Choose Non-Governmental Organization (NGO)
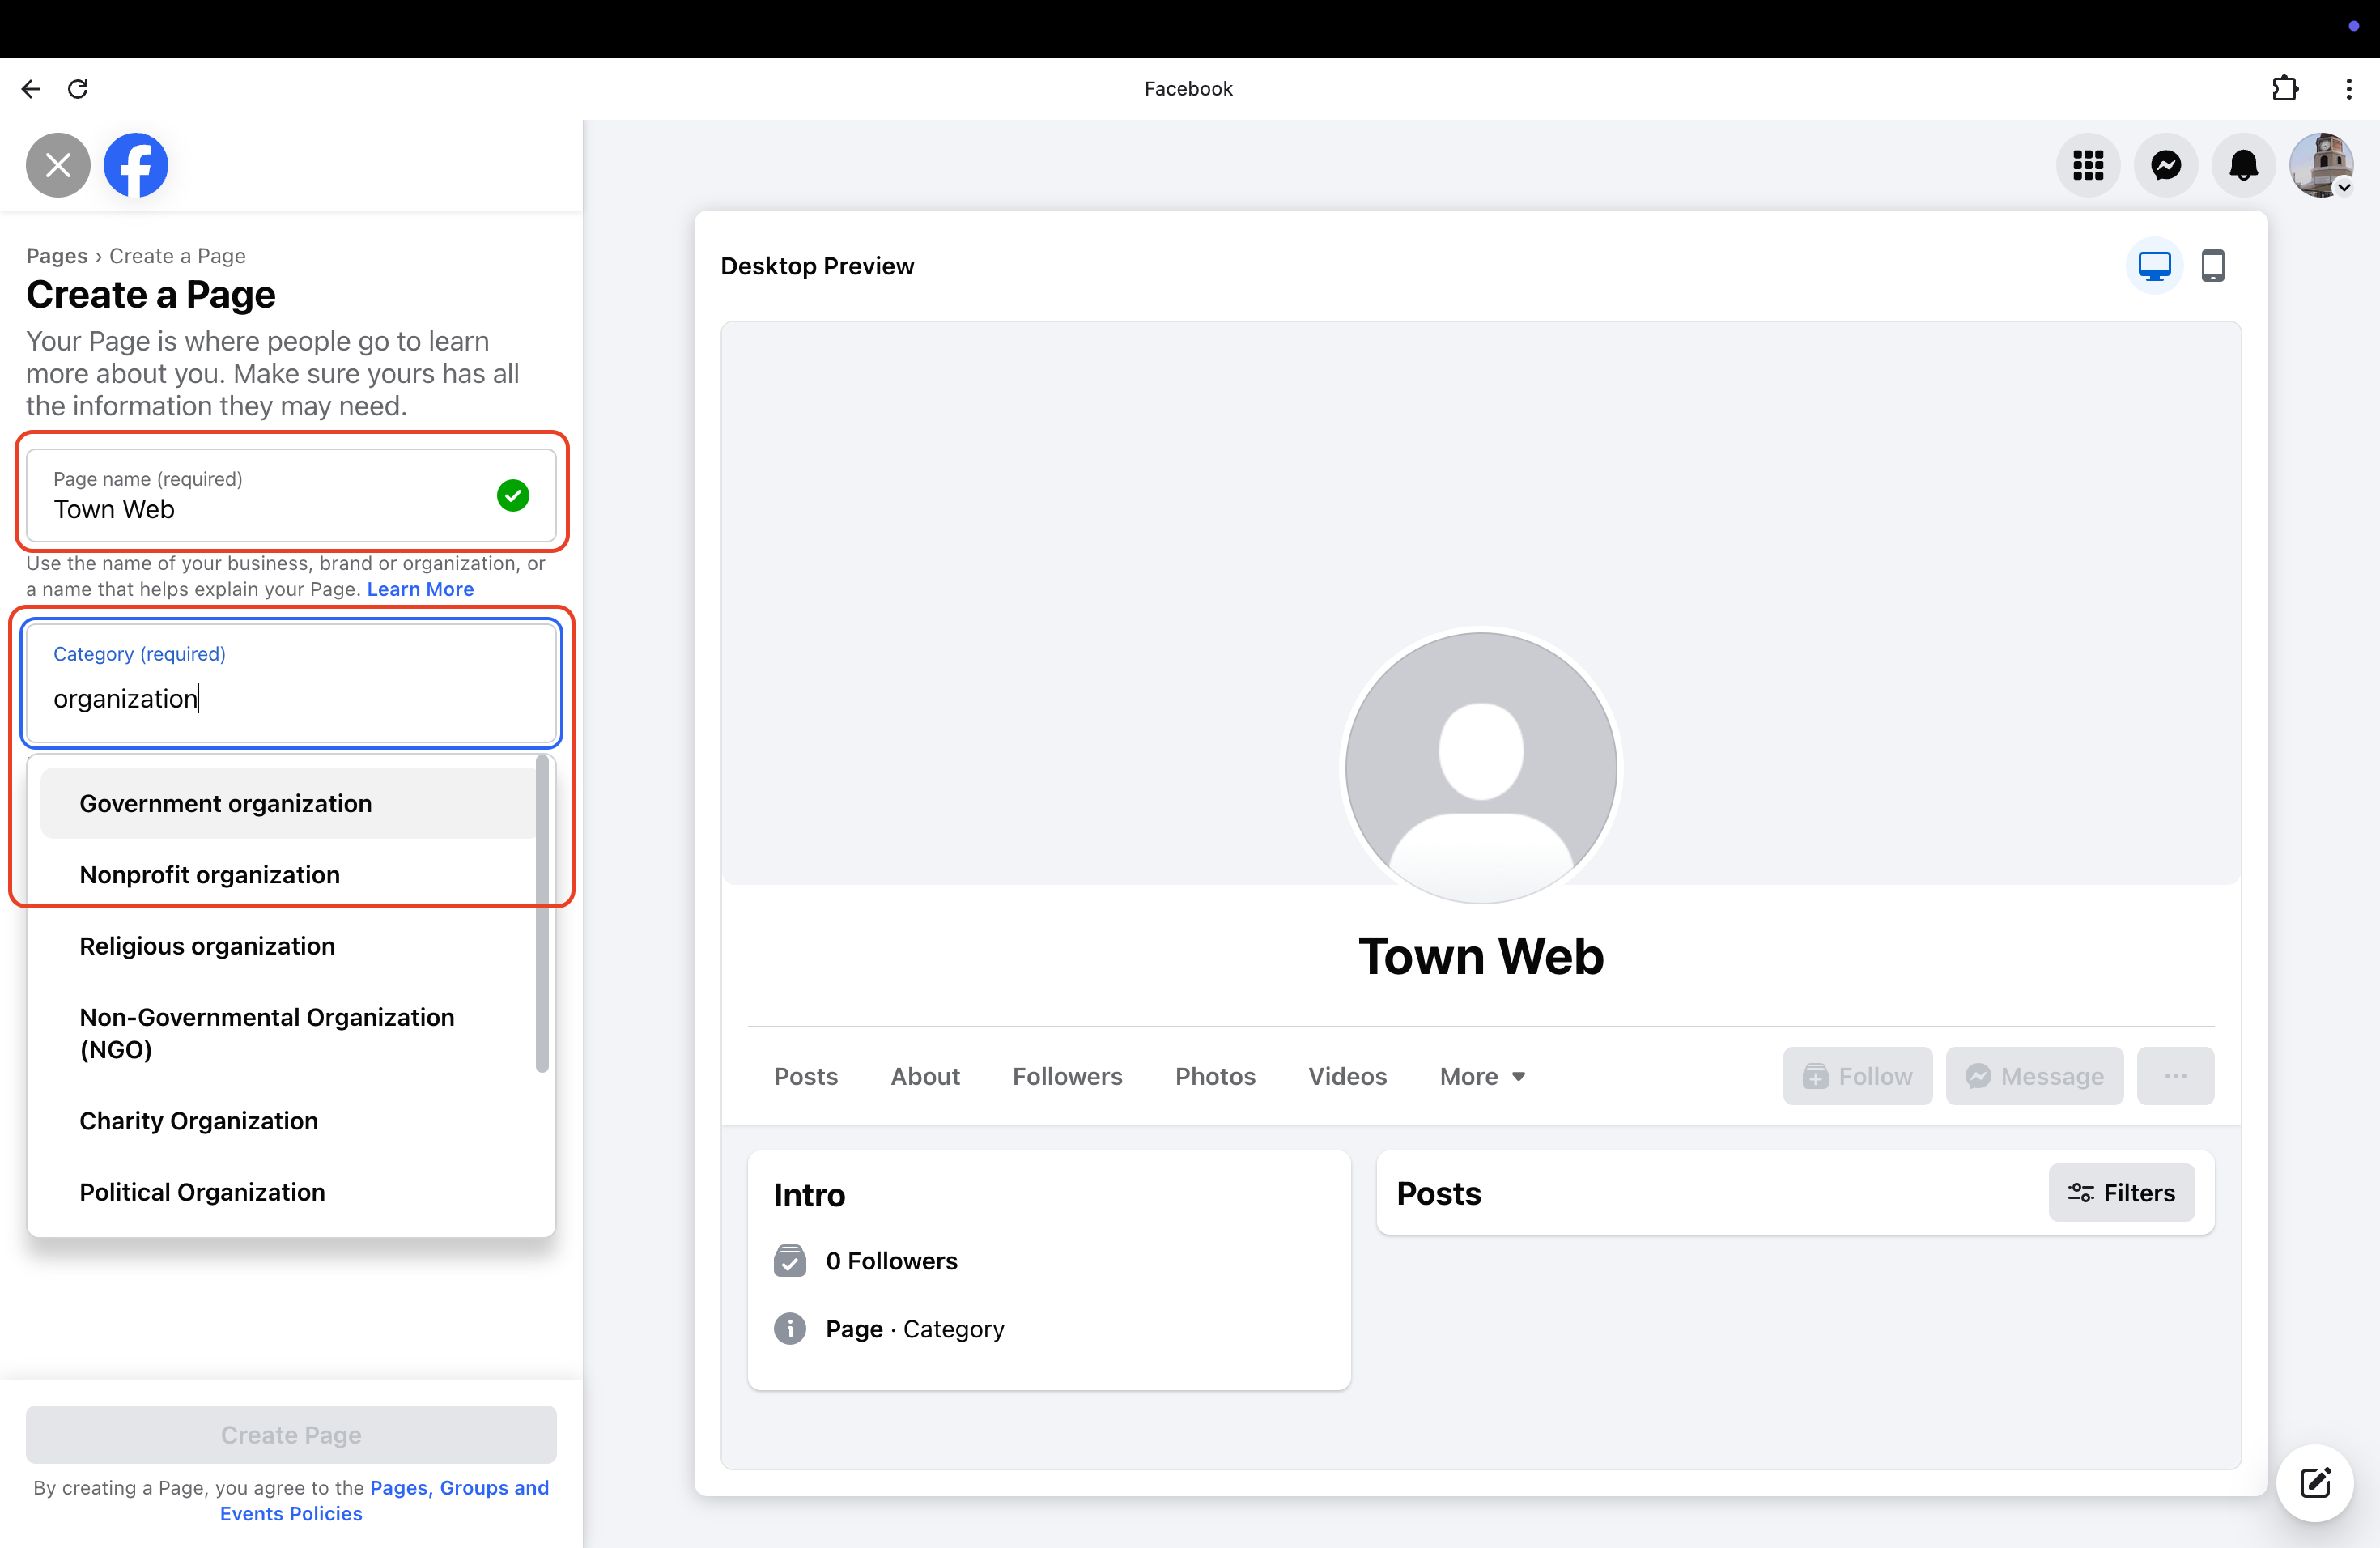The height and width of the screenshot is (1548, 2380). point(288,1033)
